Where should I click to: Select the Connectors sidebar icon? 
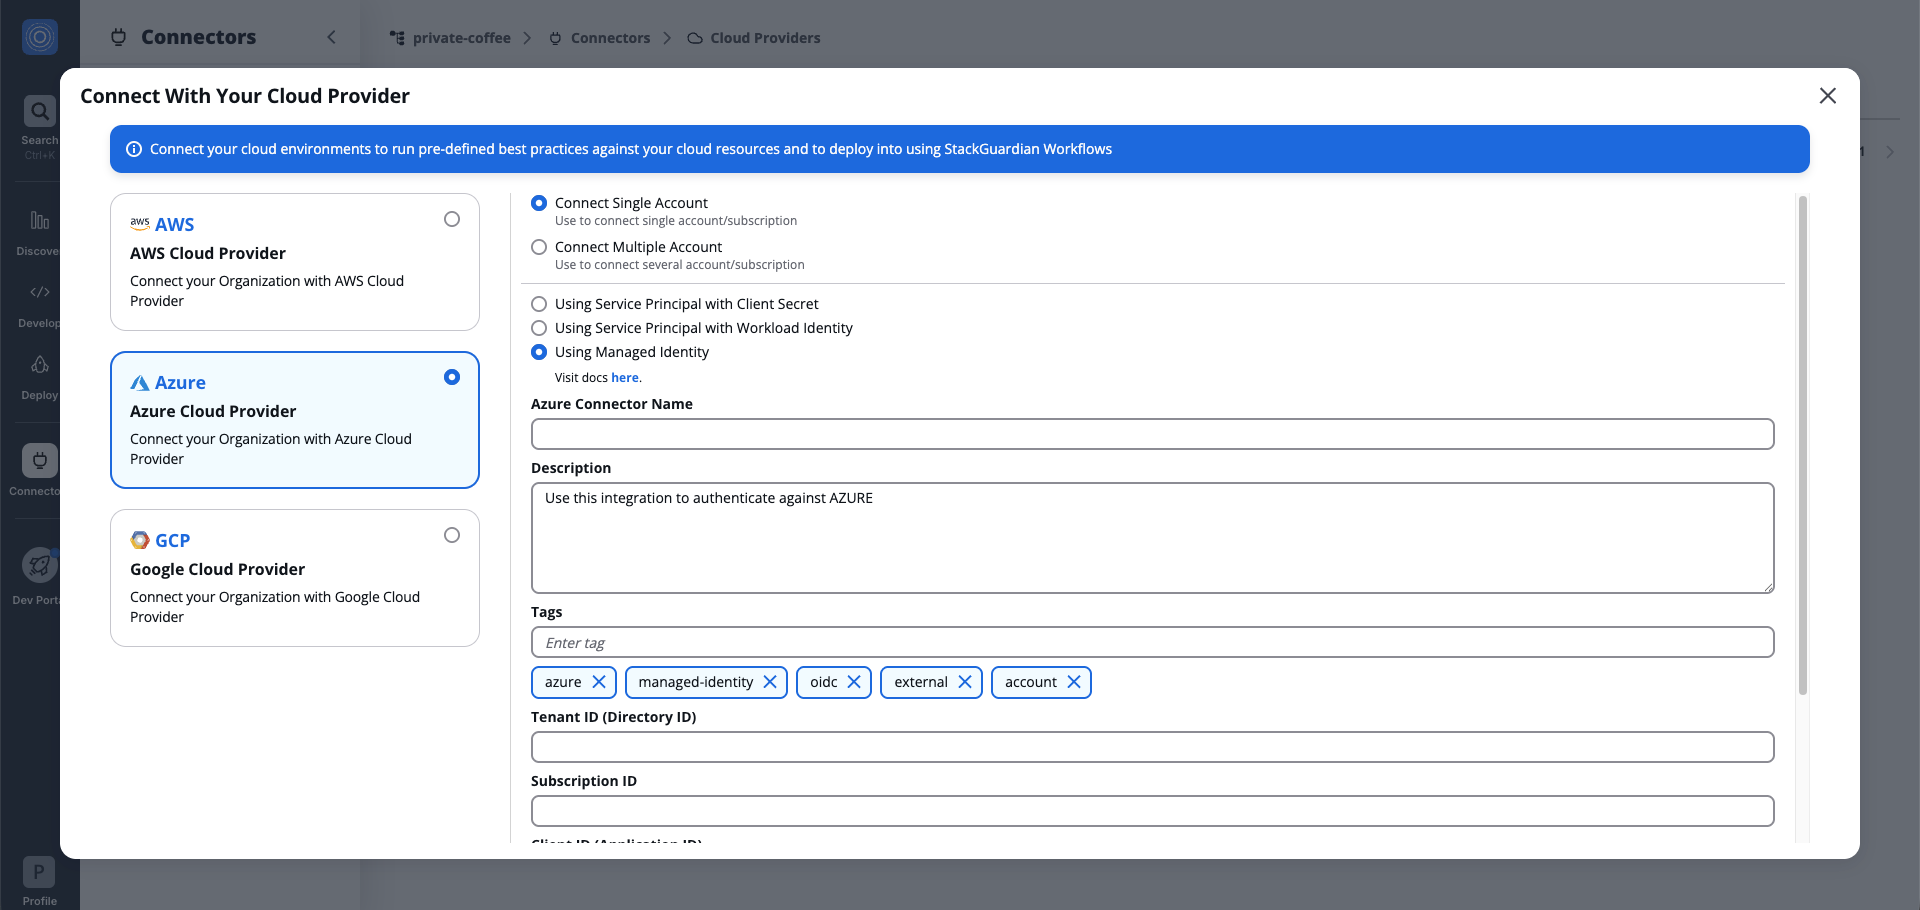pyautogui.click(x=39, y=460)
